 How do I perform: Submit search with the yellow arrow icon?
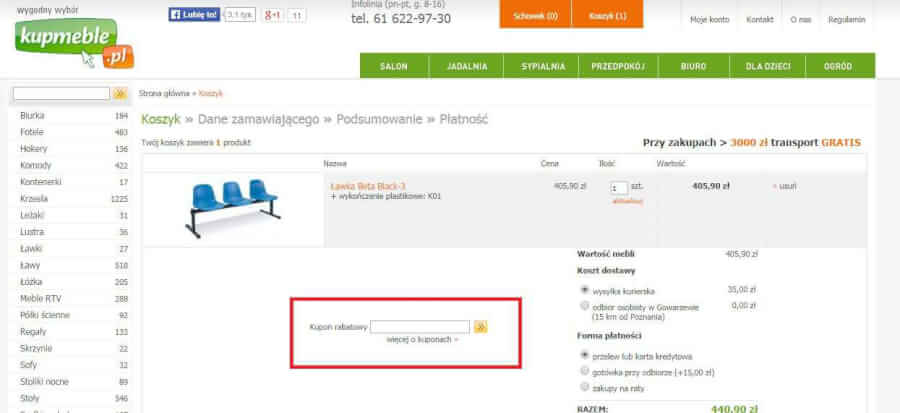click(120, 93)
